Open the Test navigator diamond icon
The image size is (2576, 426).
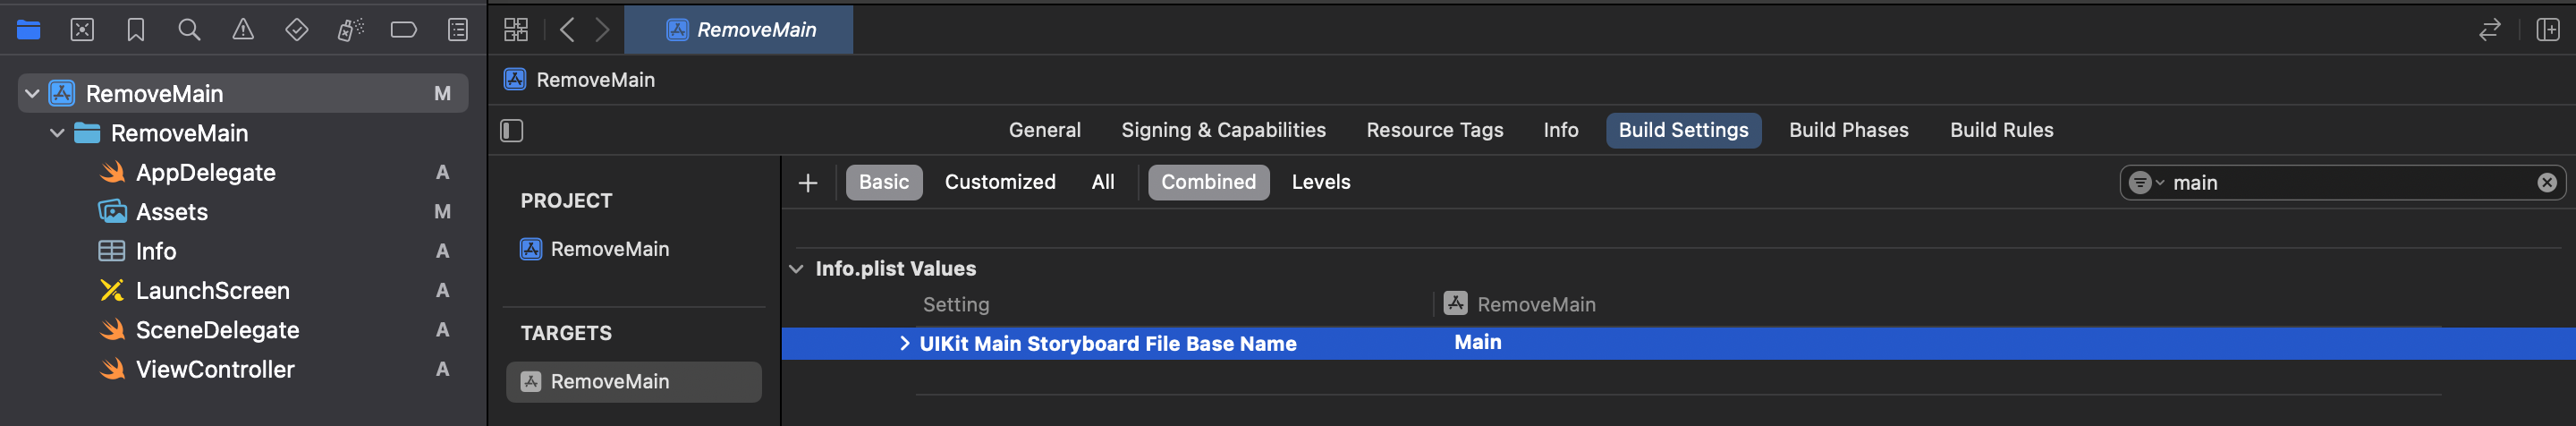tap(296, 30)
